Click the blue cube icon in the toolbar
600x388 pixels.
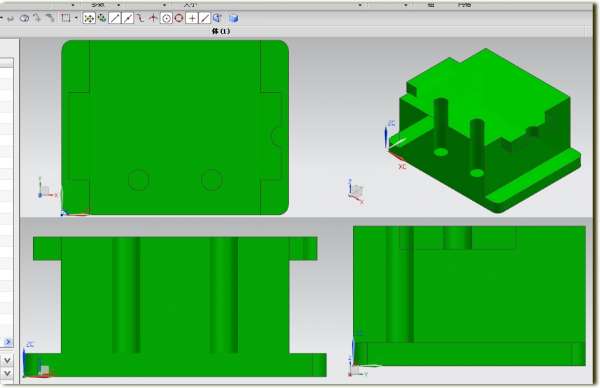pyautogui.click(x=234, y=18)
